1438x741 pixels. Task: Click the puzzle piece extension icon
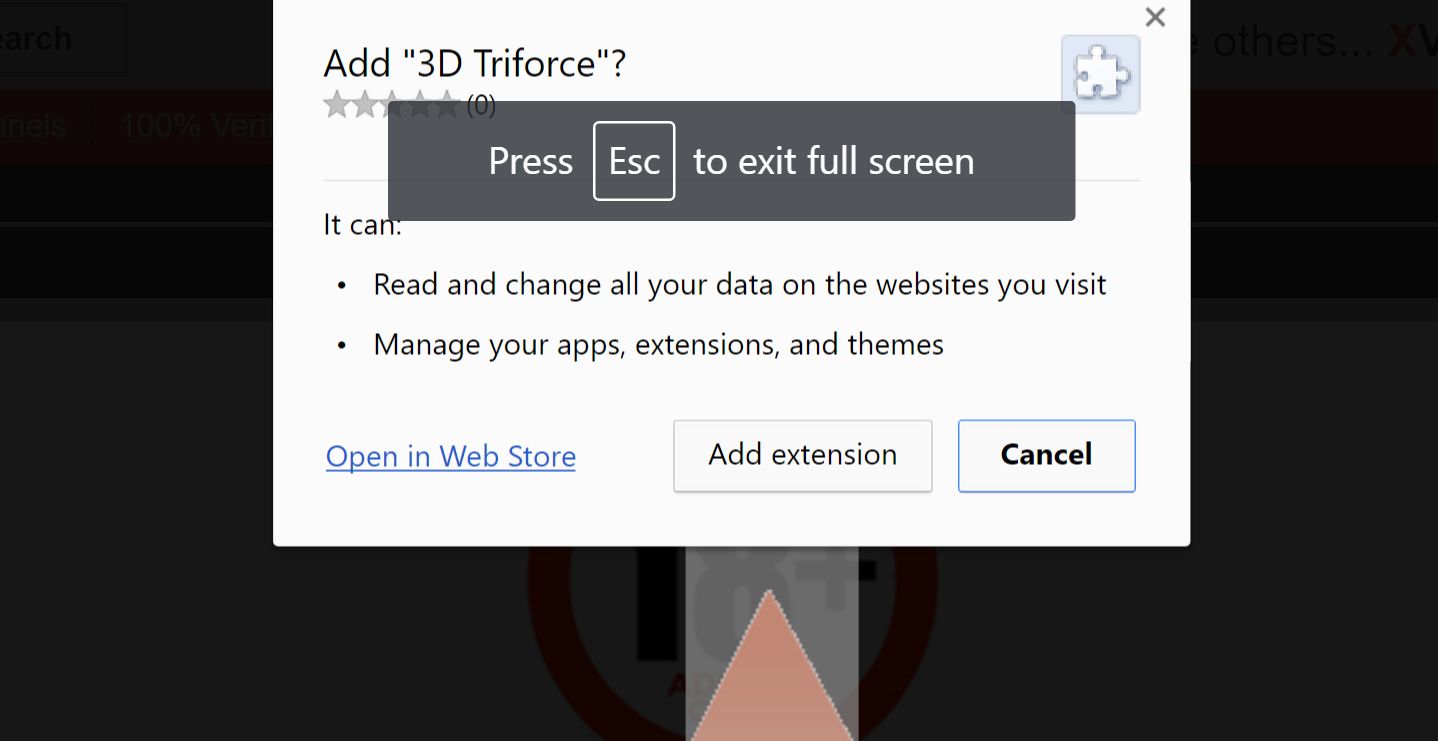(1100, 74)
